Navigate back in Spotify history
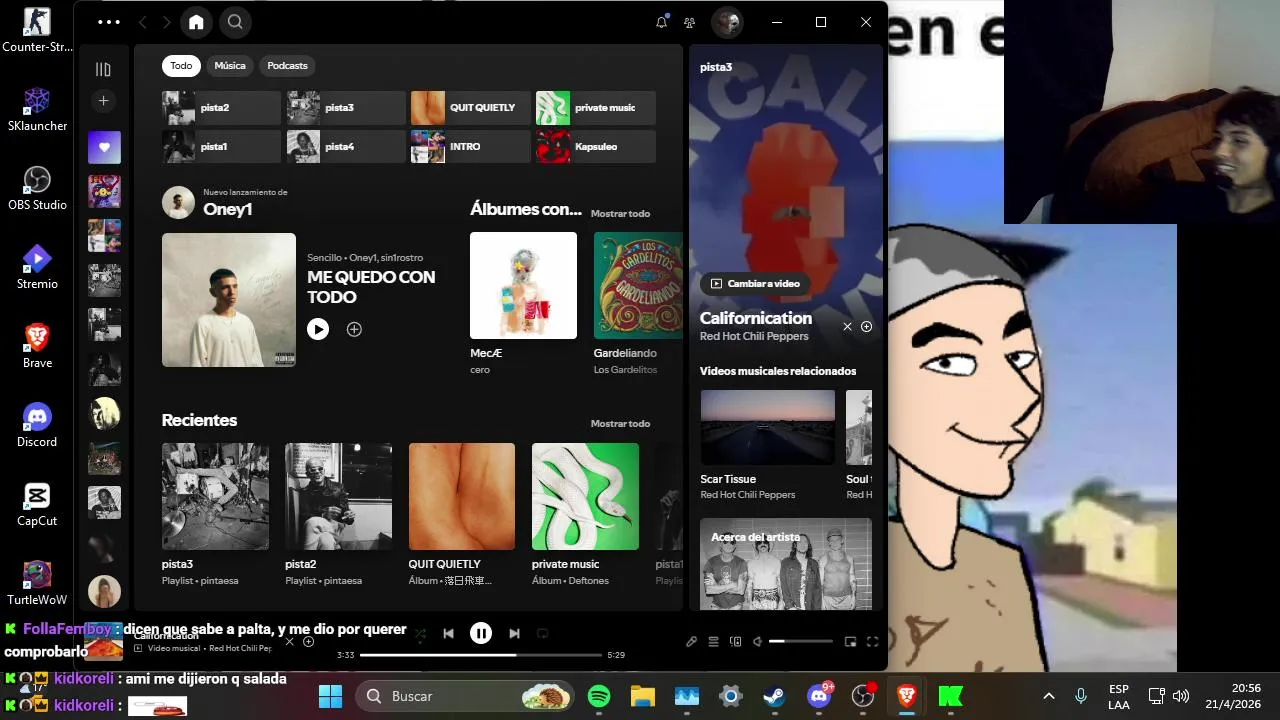Screen dimensions: 1280x720 pos(142,22)
